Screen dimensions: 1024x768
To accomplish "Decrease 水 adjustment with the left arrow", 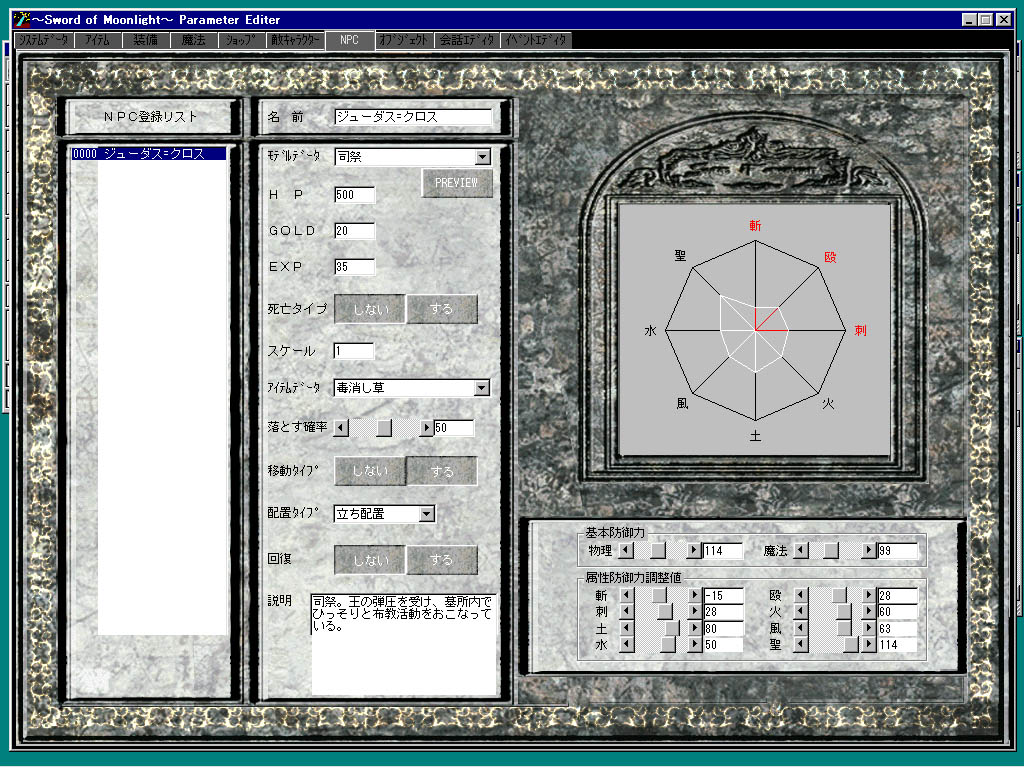I will (x=626, y=645).
